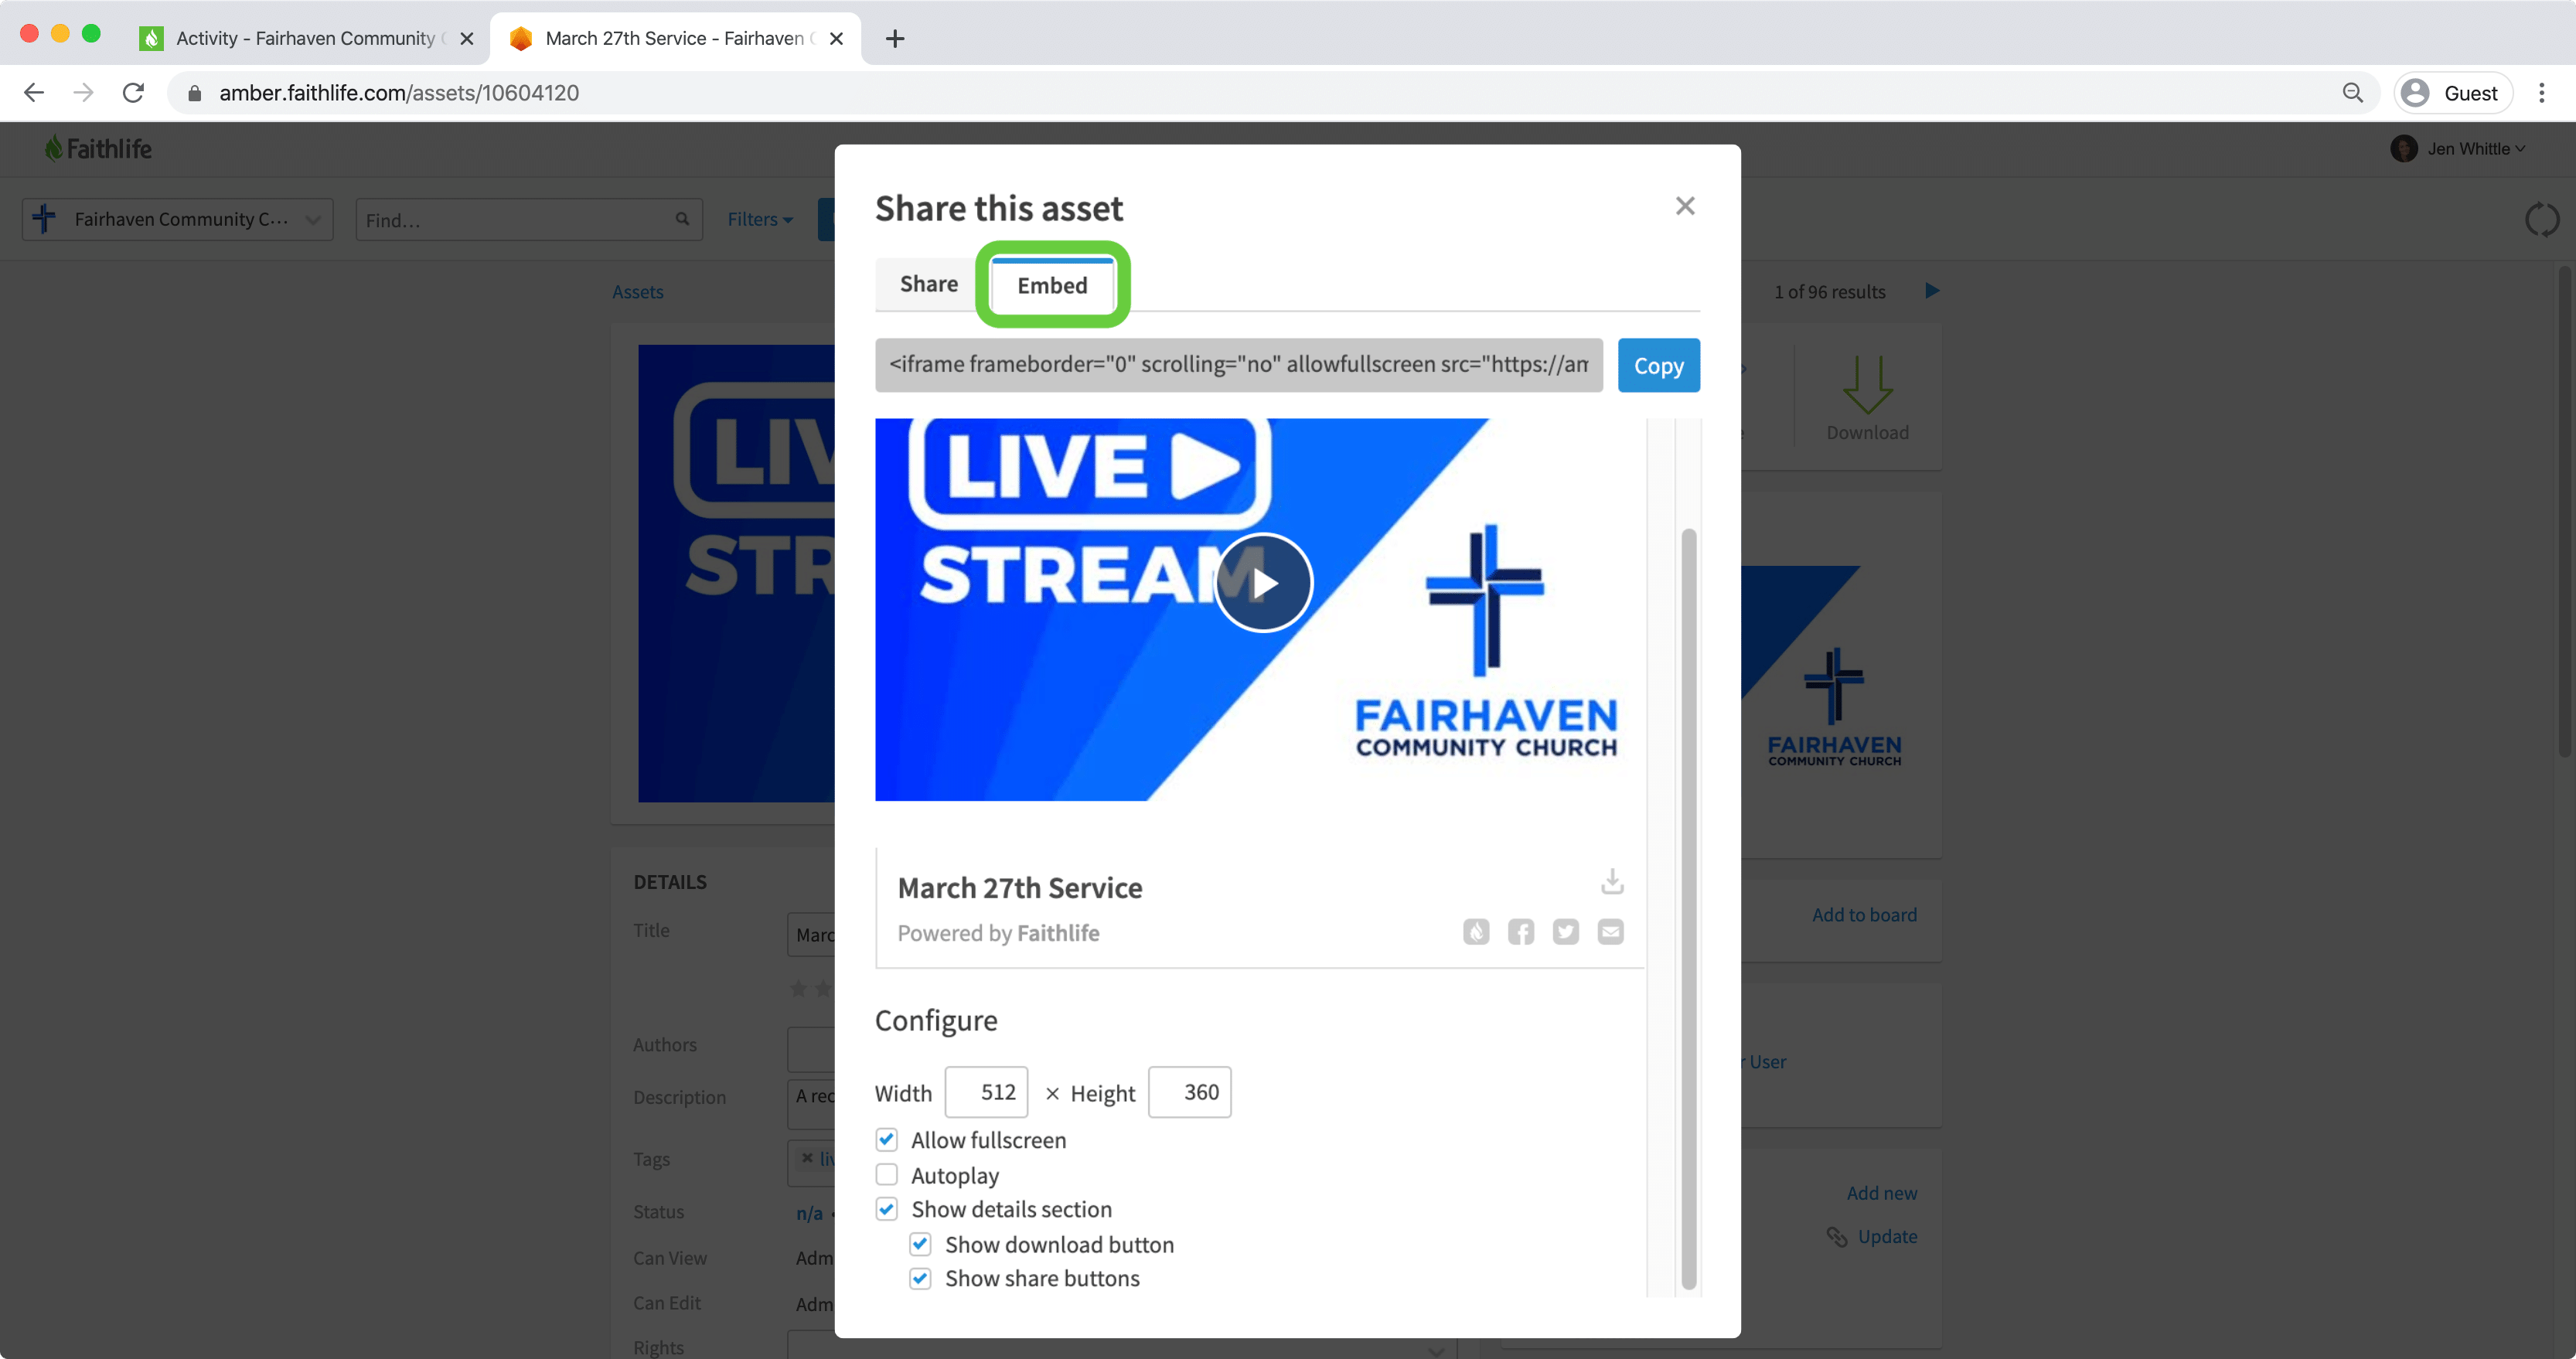Image resolution: width=2576 pixels, height=1359 pixels.
Task: Click the Title field on the details page
Action: click(811, 934)
